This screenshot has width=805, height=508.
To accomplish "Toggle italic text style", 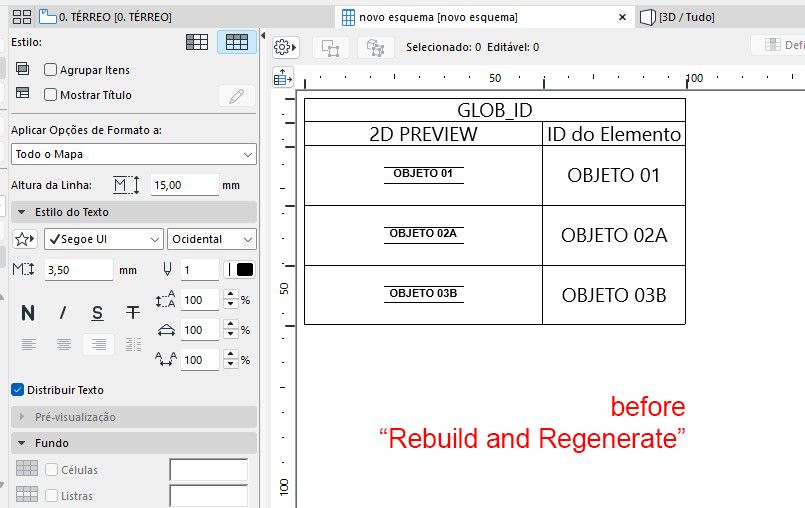I will (x=63, y=312).
